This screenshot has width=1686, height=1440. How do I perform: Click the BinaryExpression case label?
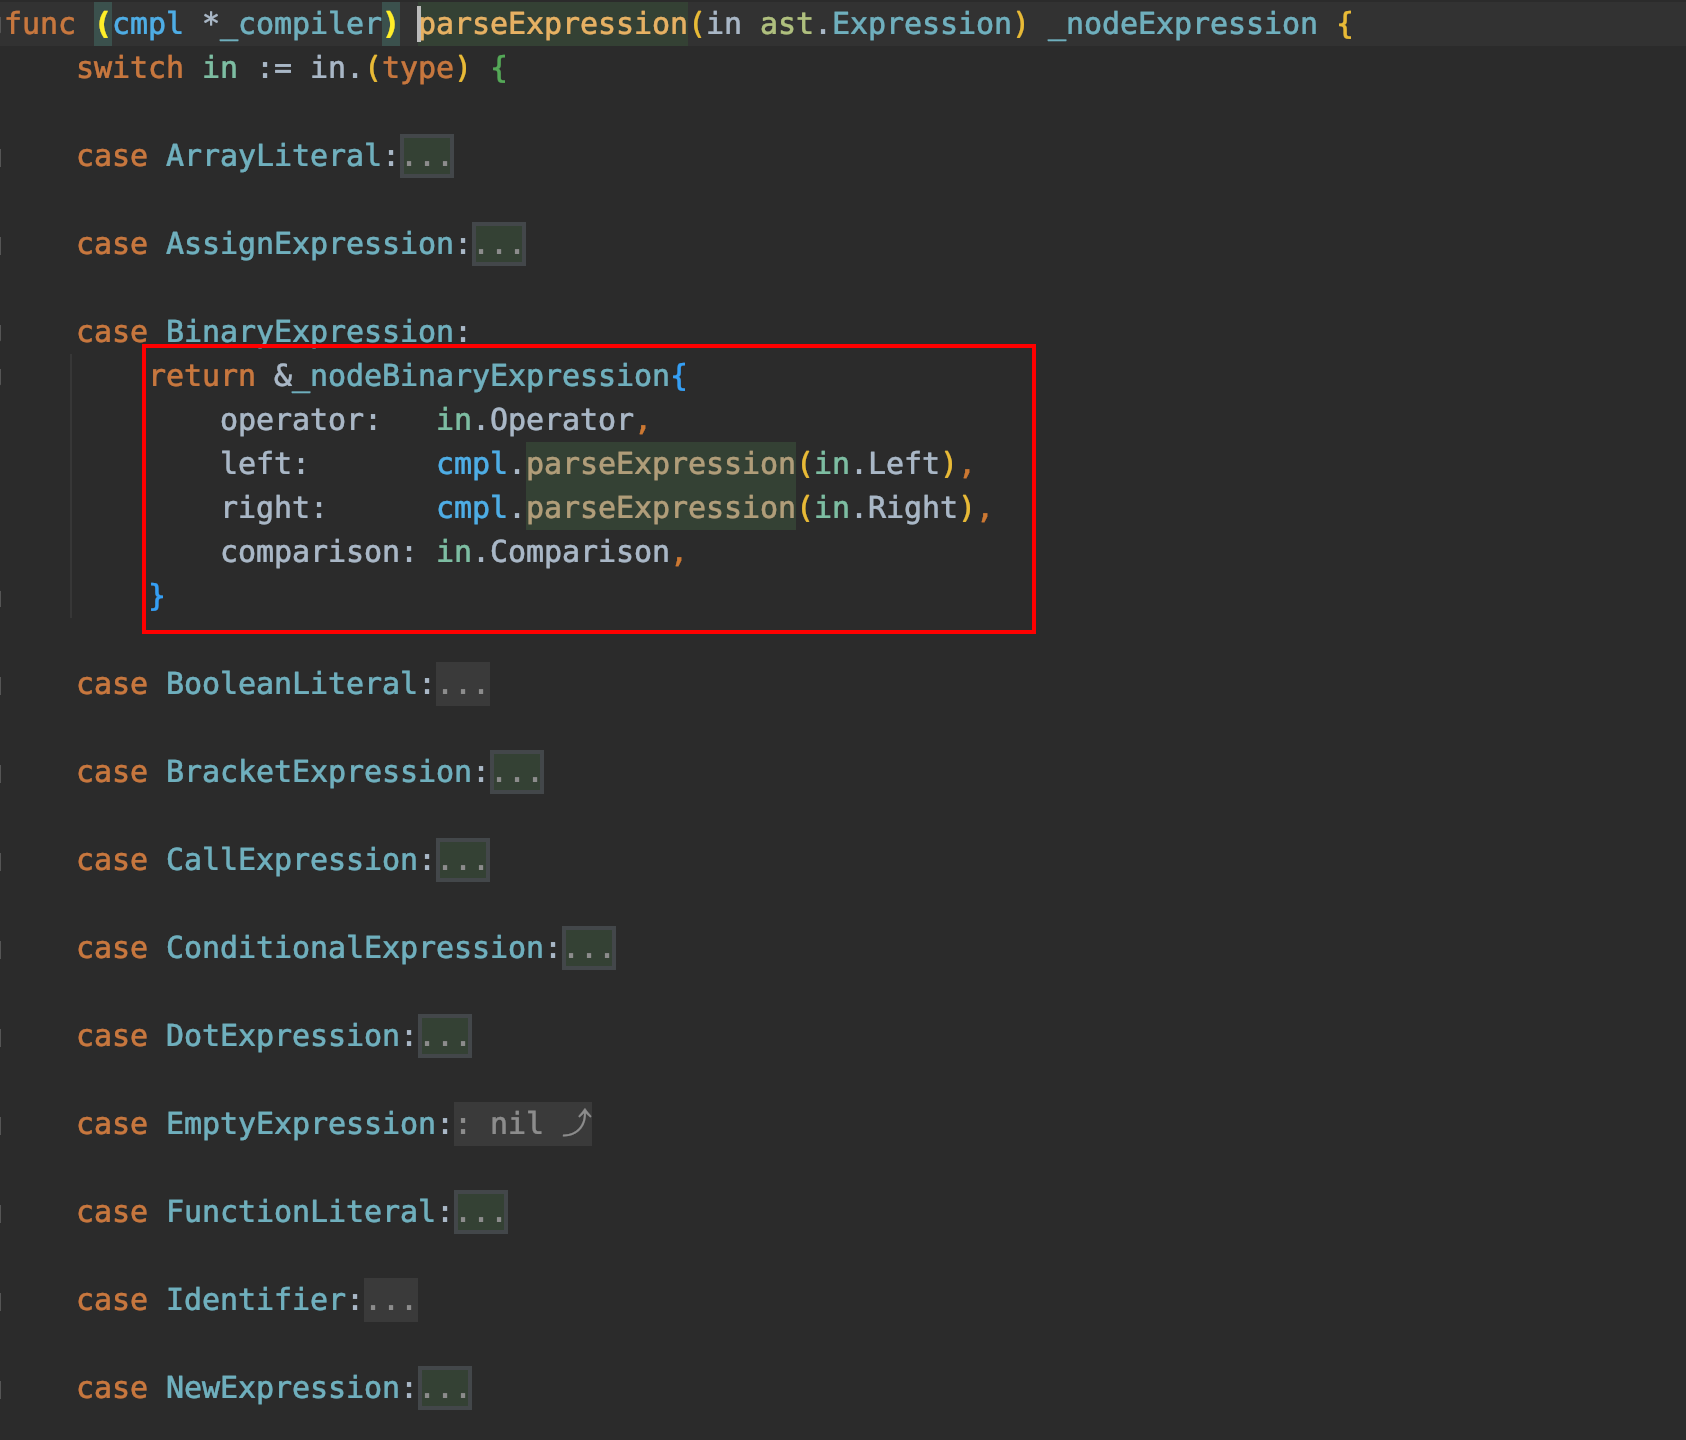coord(310,331)
